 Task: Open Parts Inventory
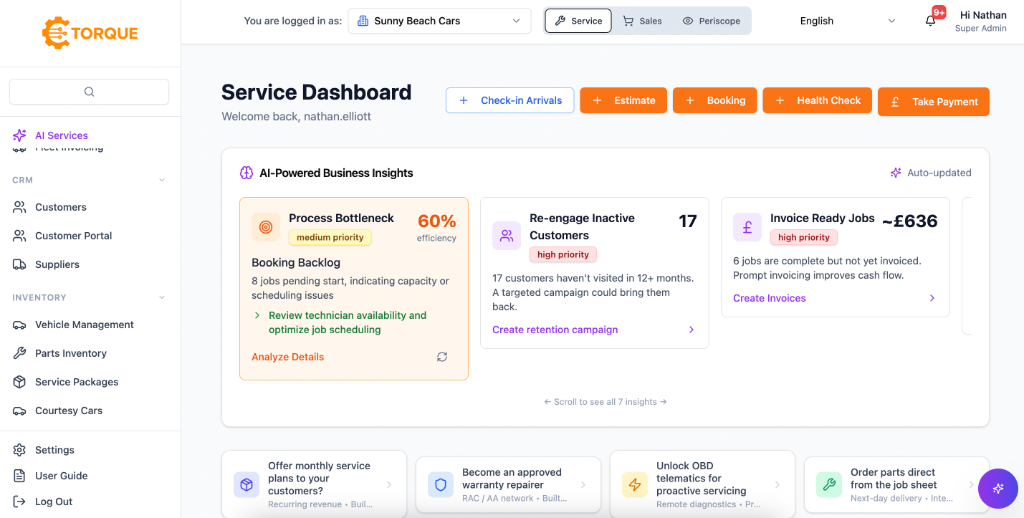pyautogui.click(x=71, y=353)
